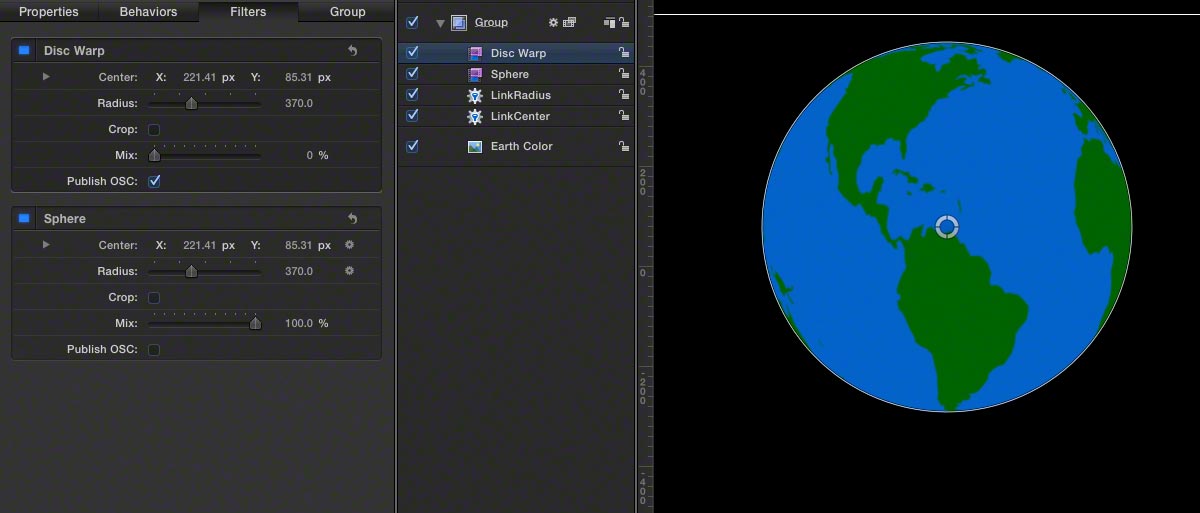Click the Group layer icon
1200x513 pixels.
(459, 22)
